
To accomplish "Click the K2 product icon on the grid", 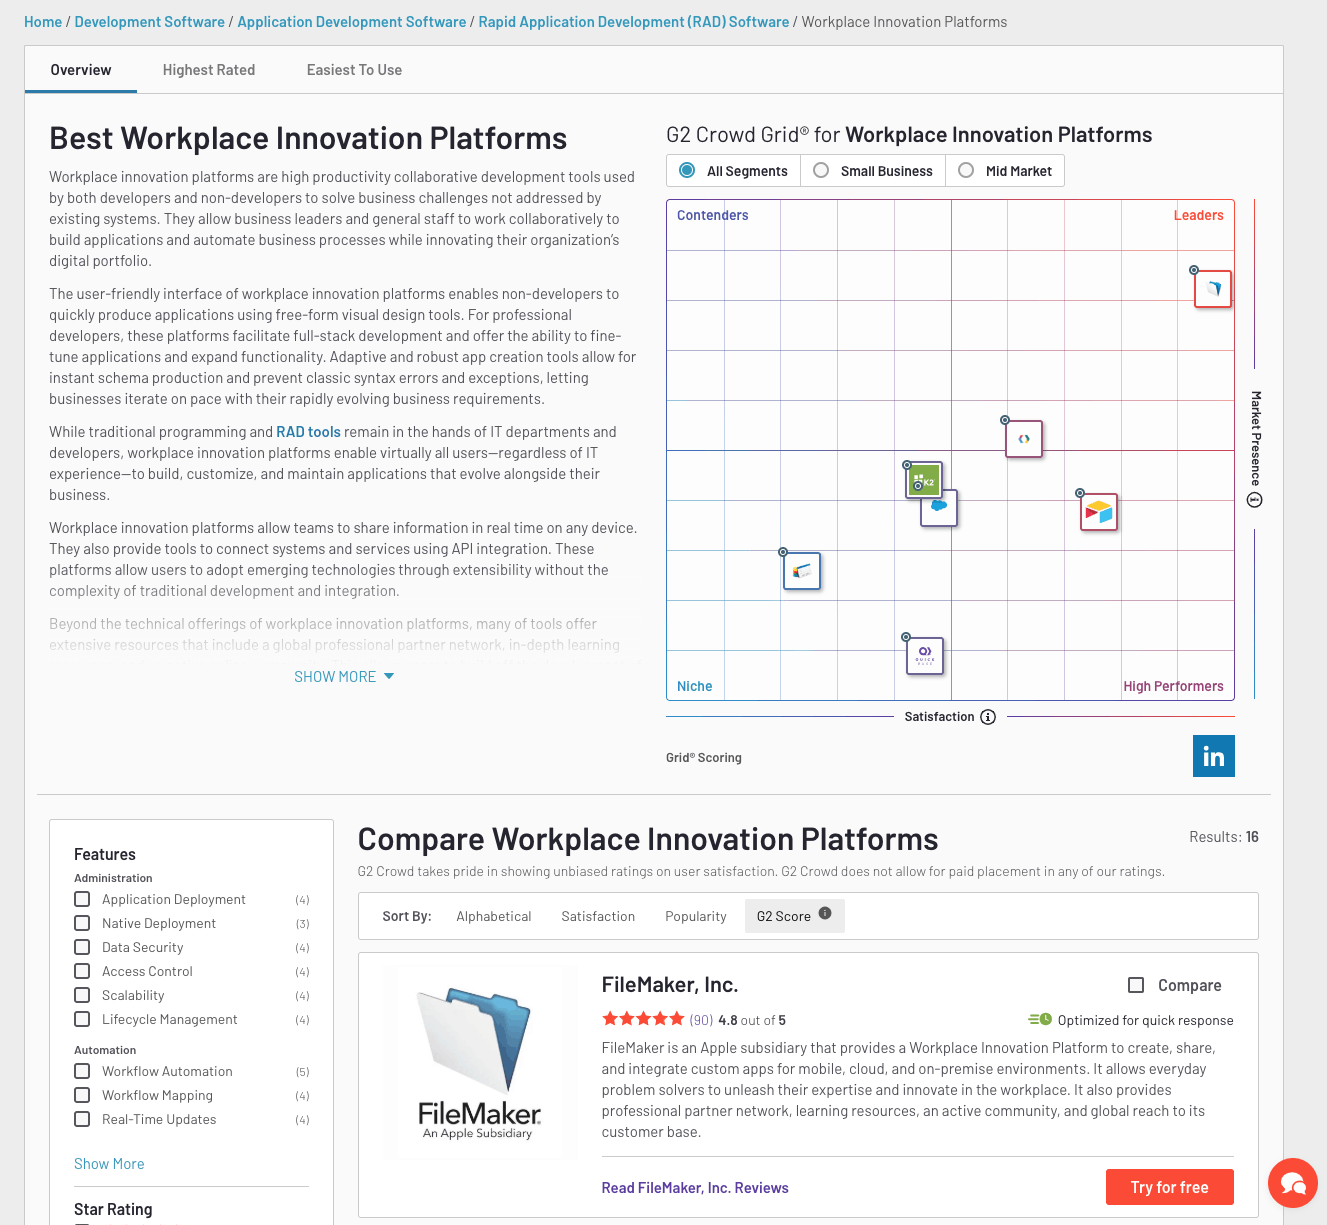I will (x=925, y=481).
